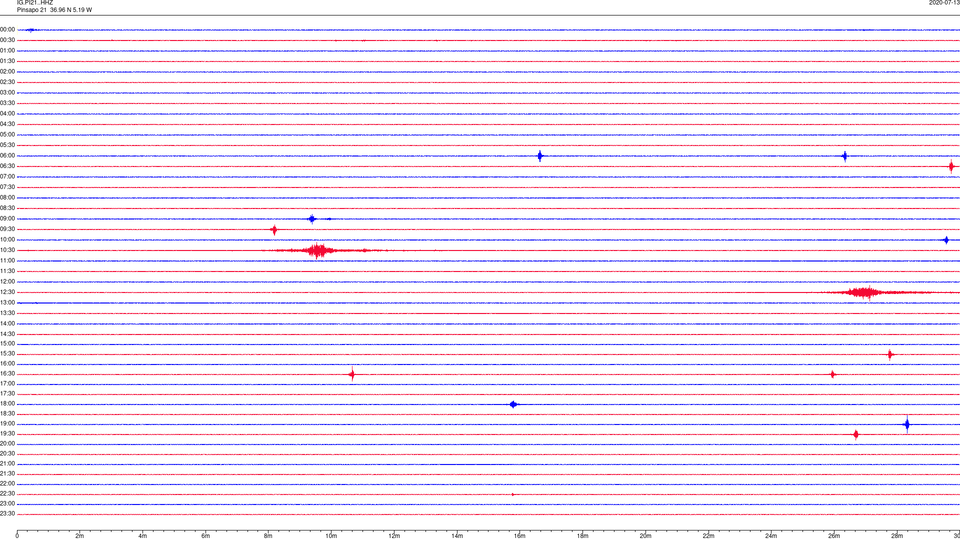960x540 pixels.
Task: Pick the large red event on the 12:30 trace
Action: pyautogui.click(x=866, y=292)
